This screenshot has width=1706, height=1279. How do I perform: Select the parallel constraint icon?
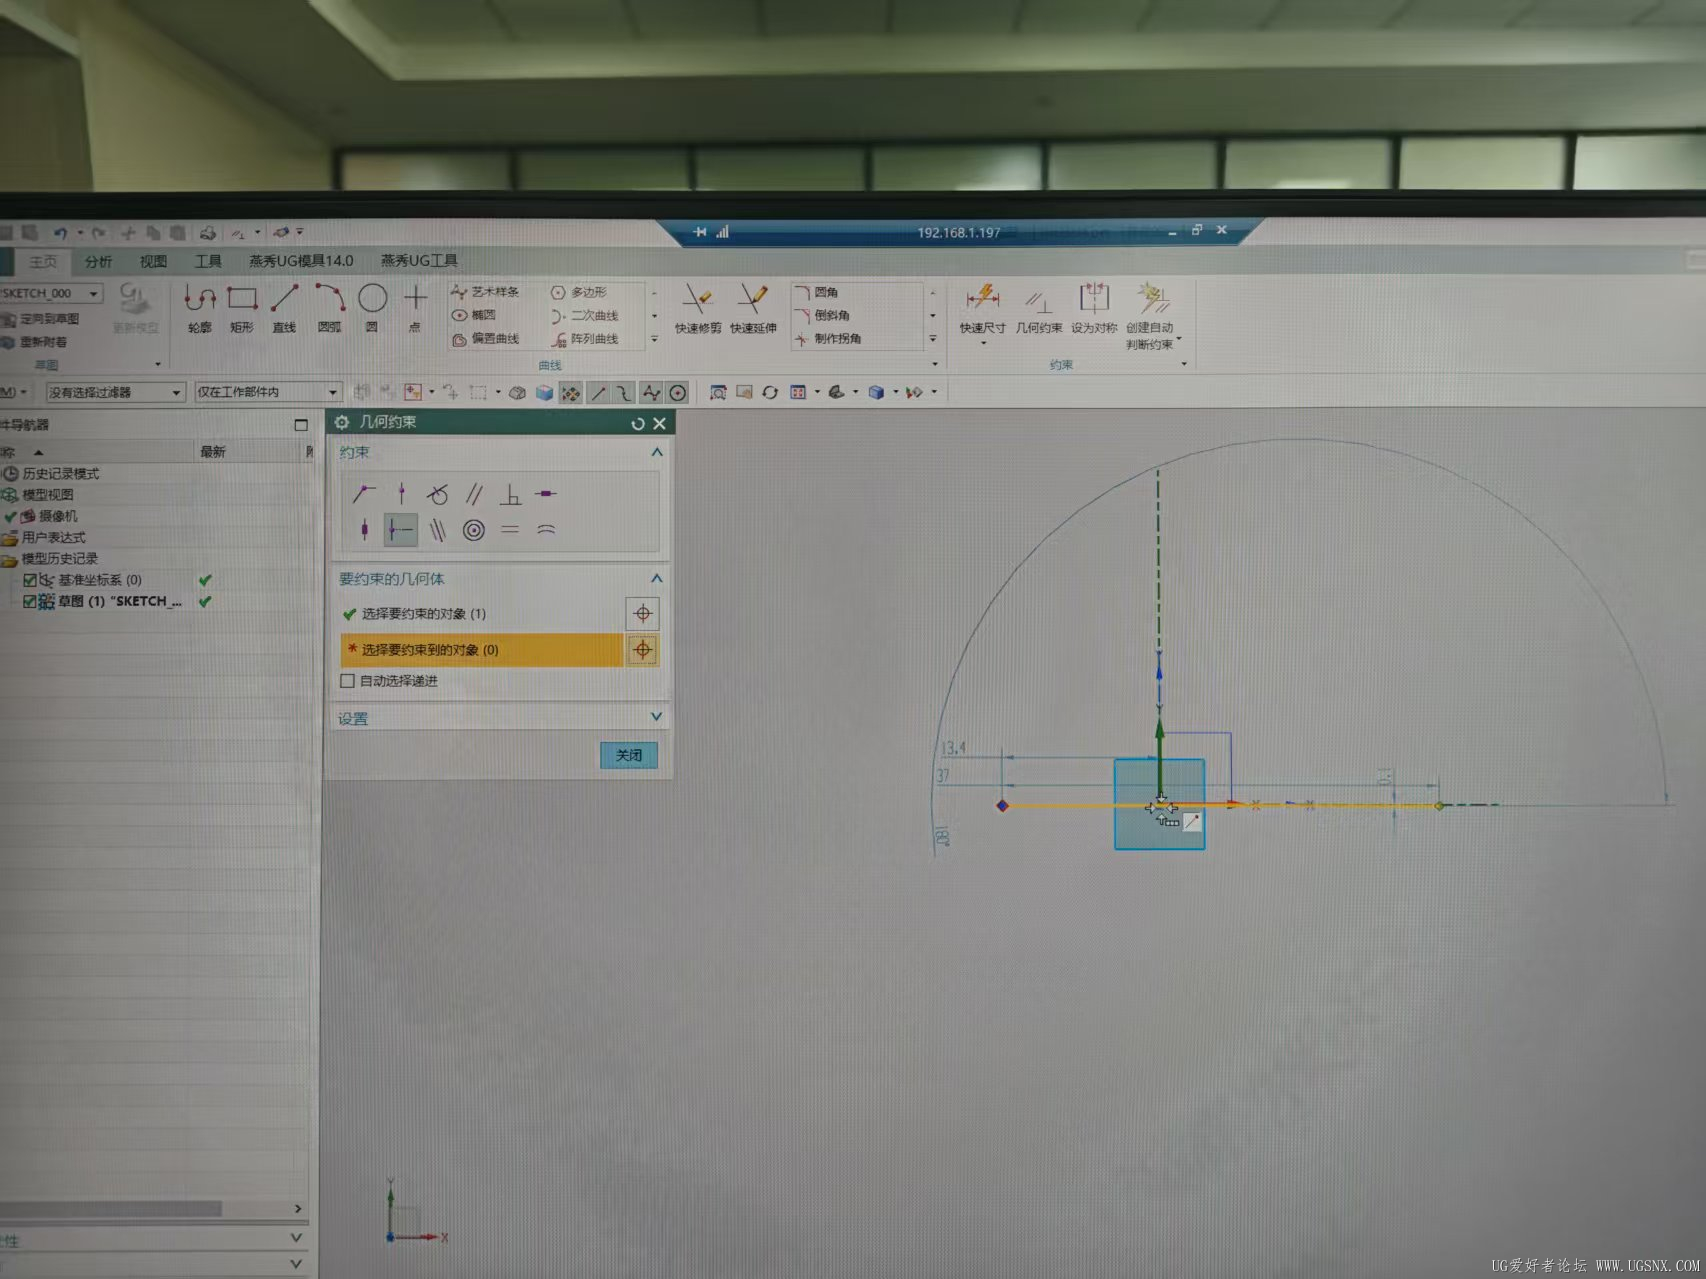[x=474, y=494]
